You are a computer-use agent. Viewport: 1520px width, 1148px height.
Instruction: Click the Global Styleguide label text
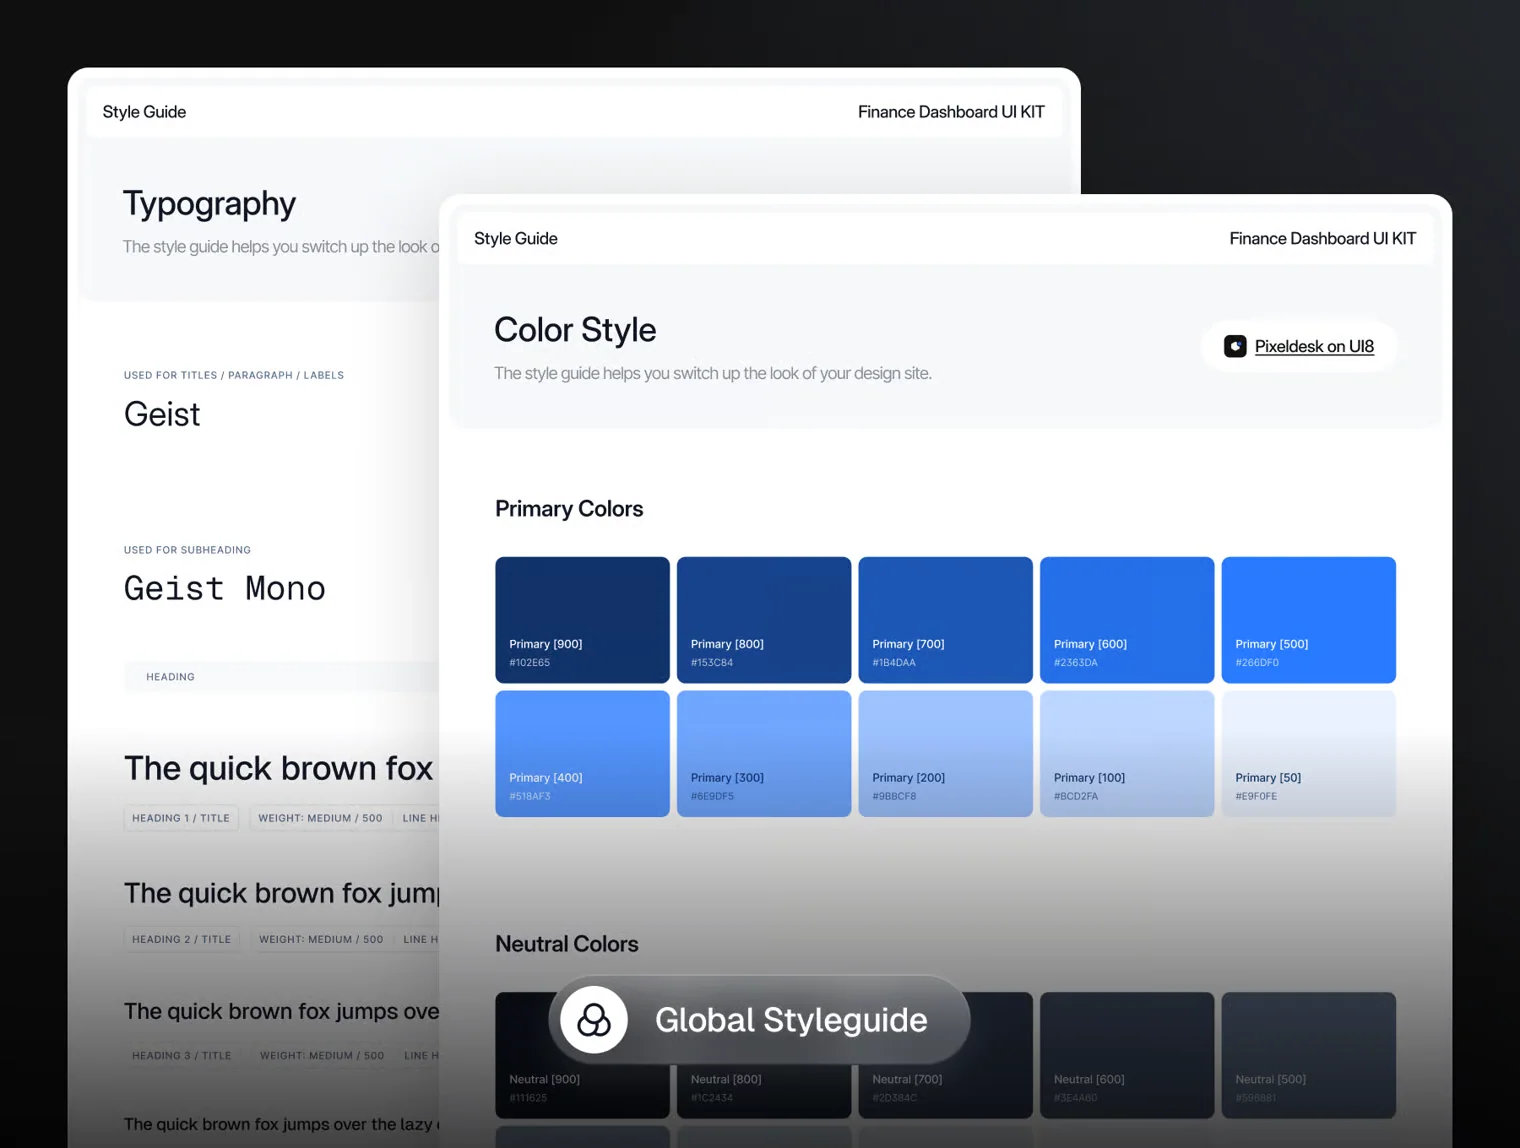pyautogui.click(x=791, y=1020)
